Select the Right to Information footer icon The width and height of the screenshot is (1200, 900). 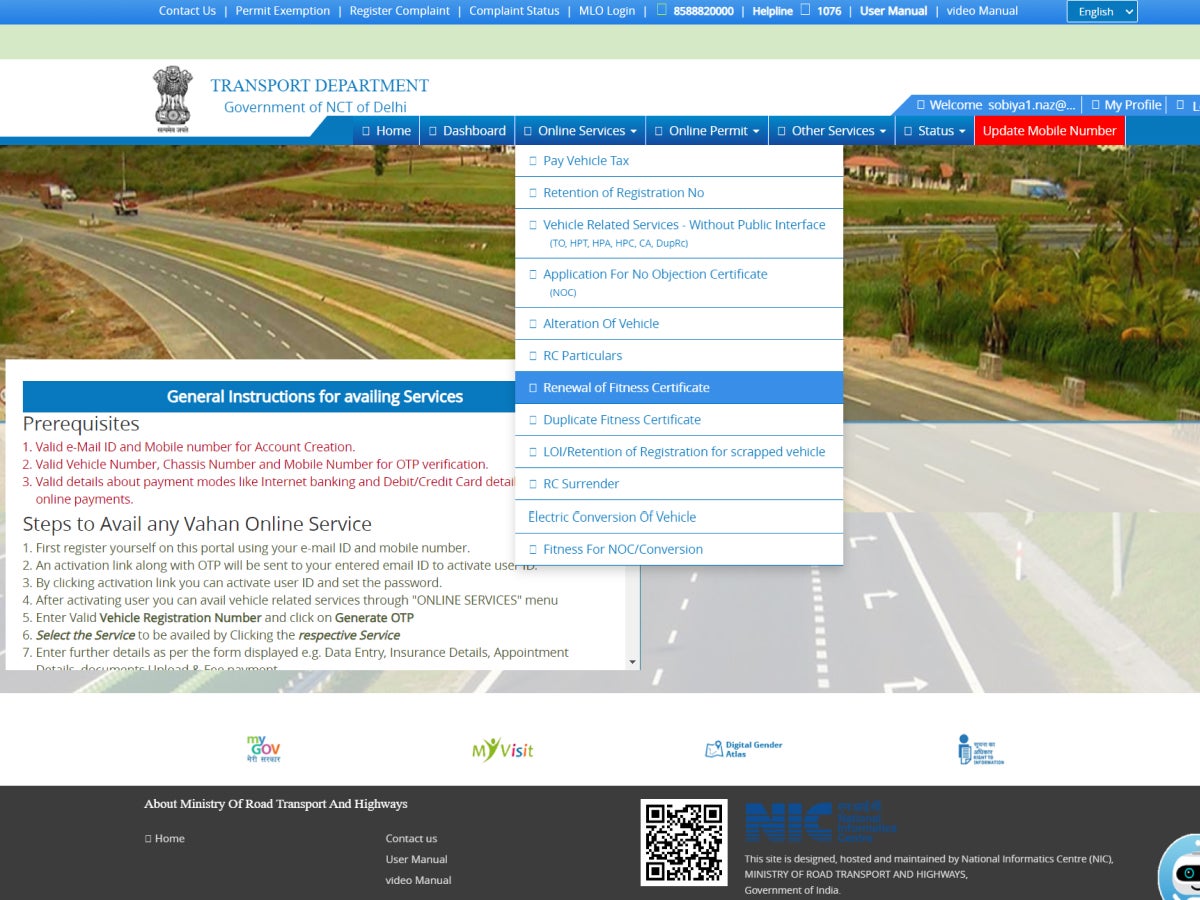tap(983, 748)
